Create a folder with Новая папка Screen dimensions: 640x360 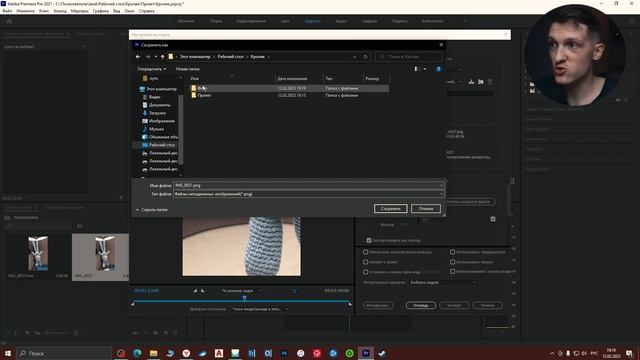(x=187, y=69)
